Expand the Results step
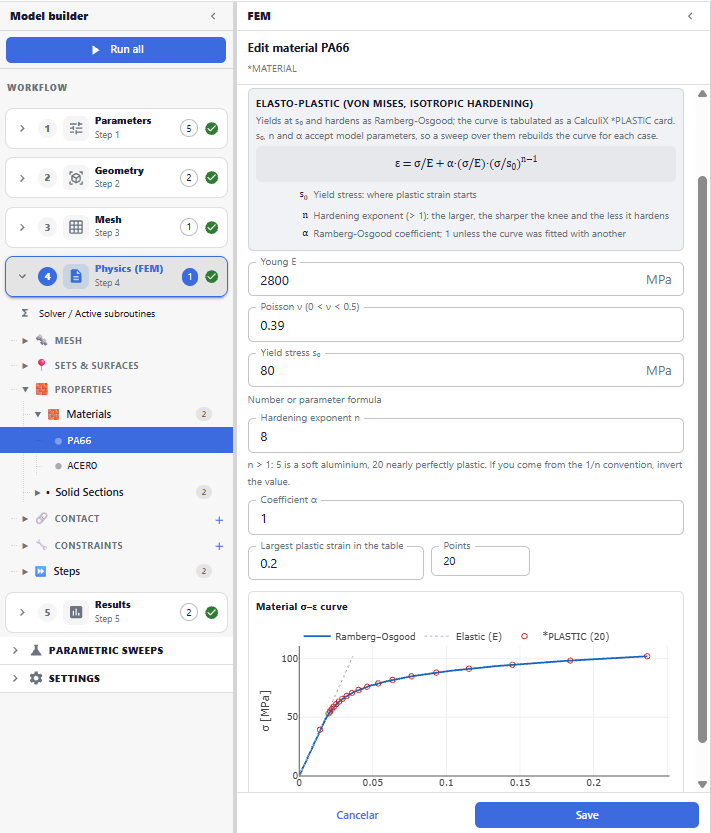711x833 pixels. coord(22,612)
